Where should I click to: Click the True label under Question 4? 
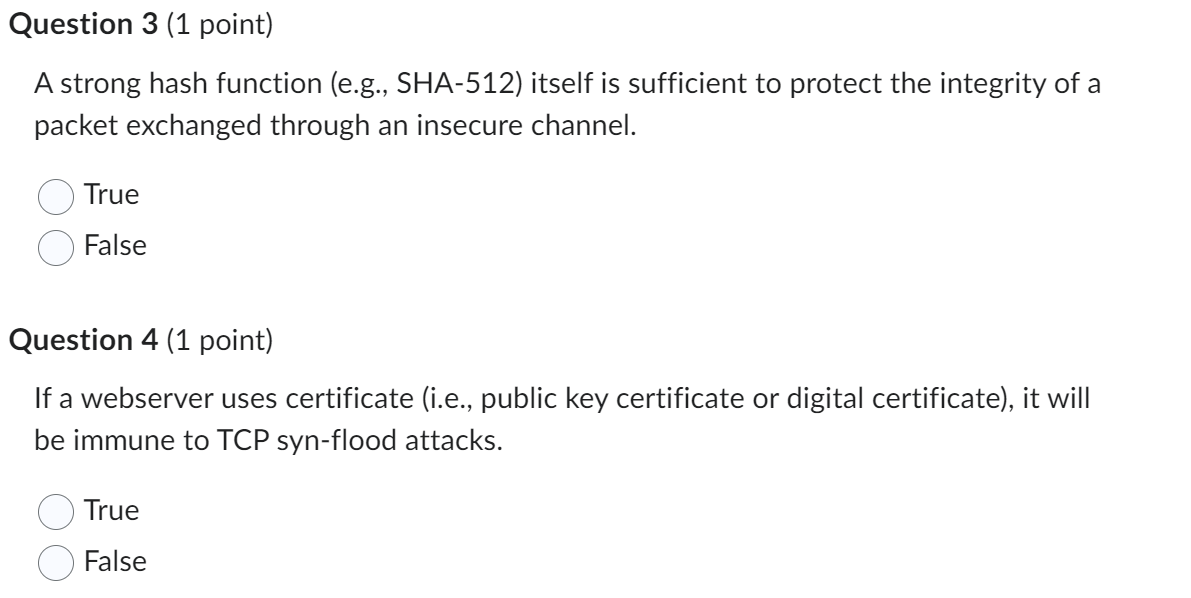coord(113,510)
